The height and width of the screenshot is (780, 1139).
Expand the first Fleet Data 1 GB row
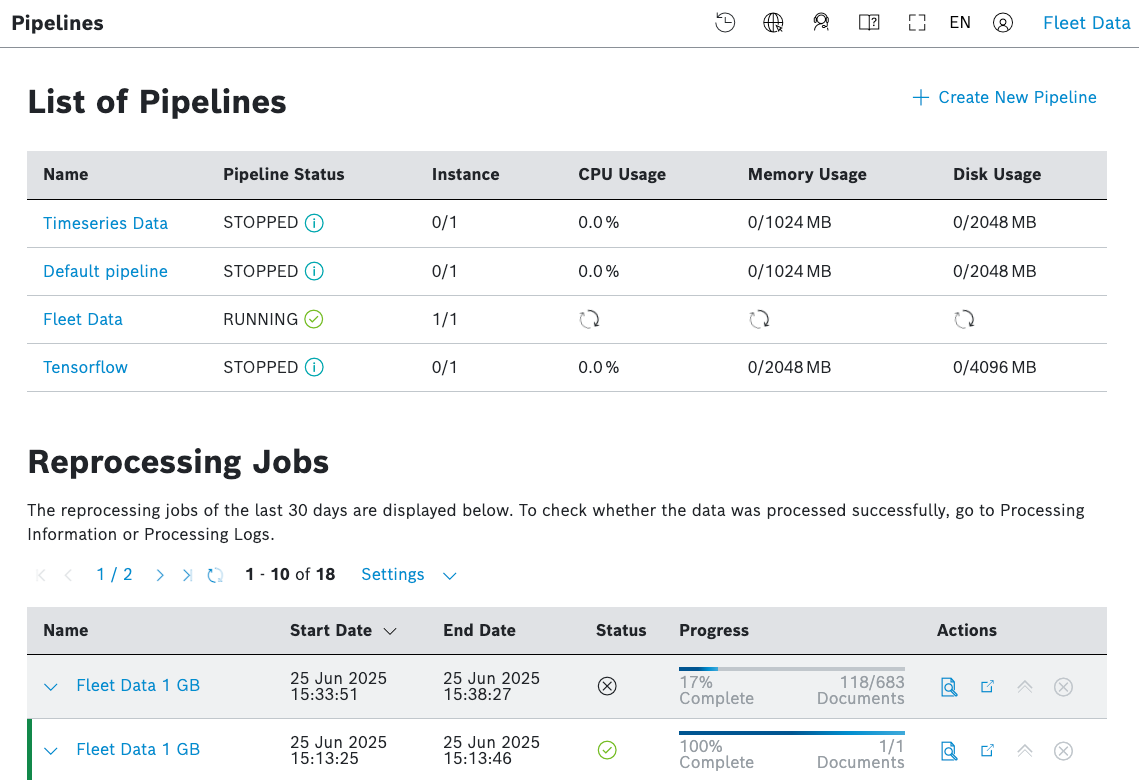tap(51, 687)
